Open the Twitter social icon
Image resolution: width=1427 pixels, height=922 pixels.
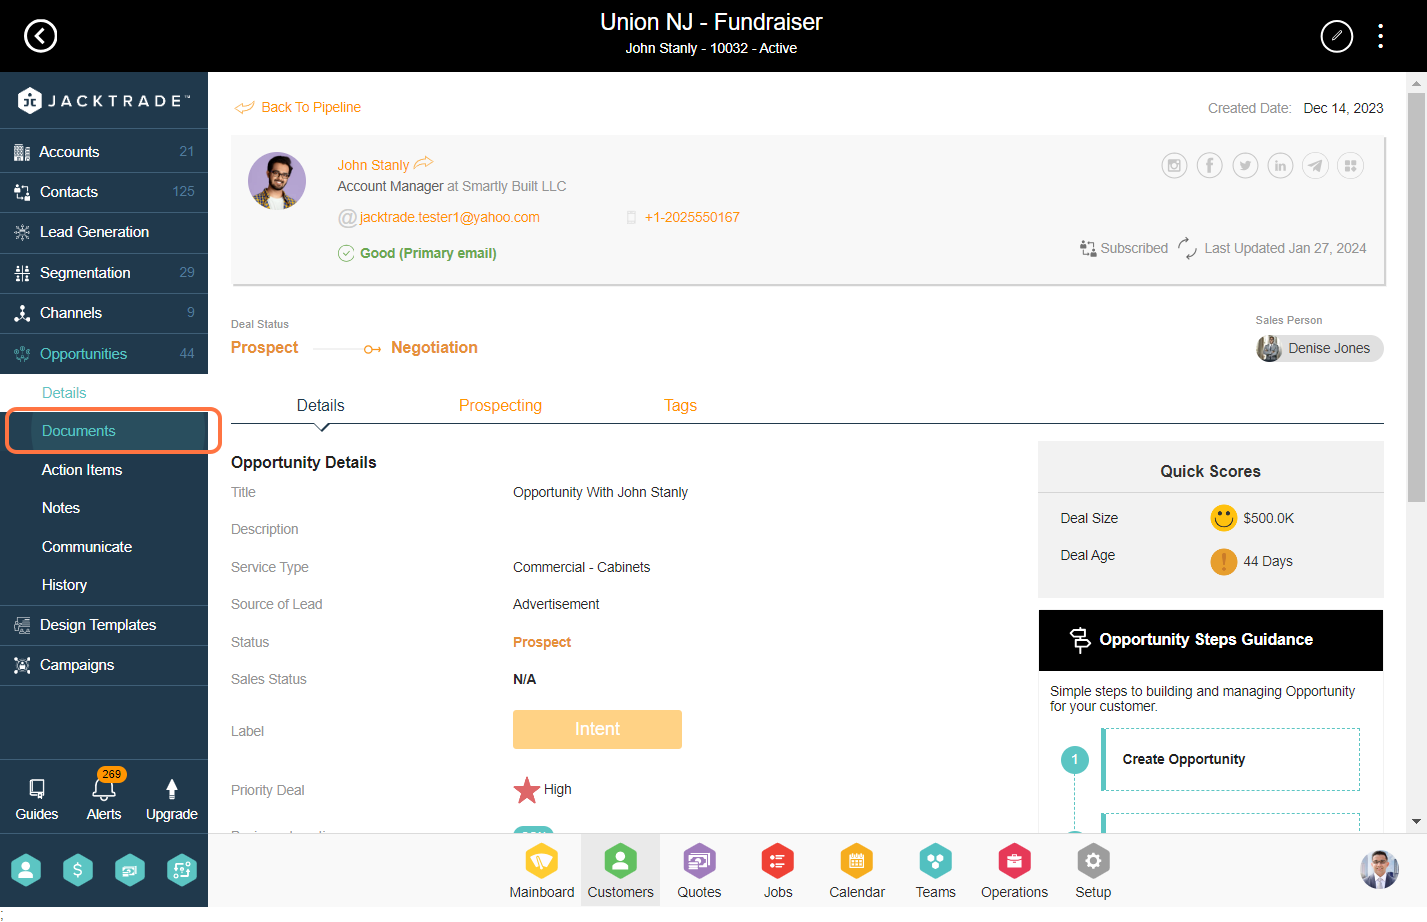point(1245,166)
